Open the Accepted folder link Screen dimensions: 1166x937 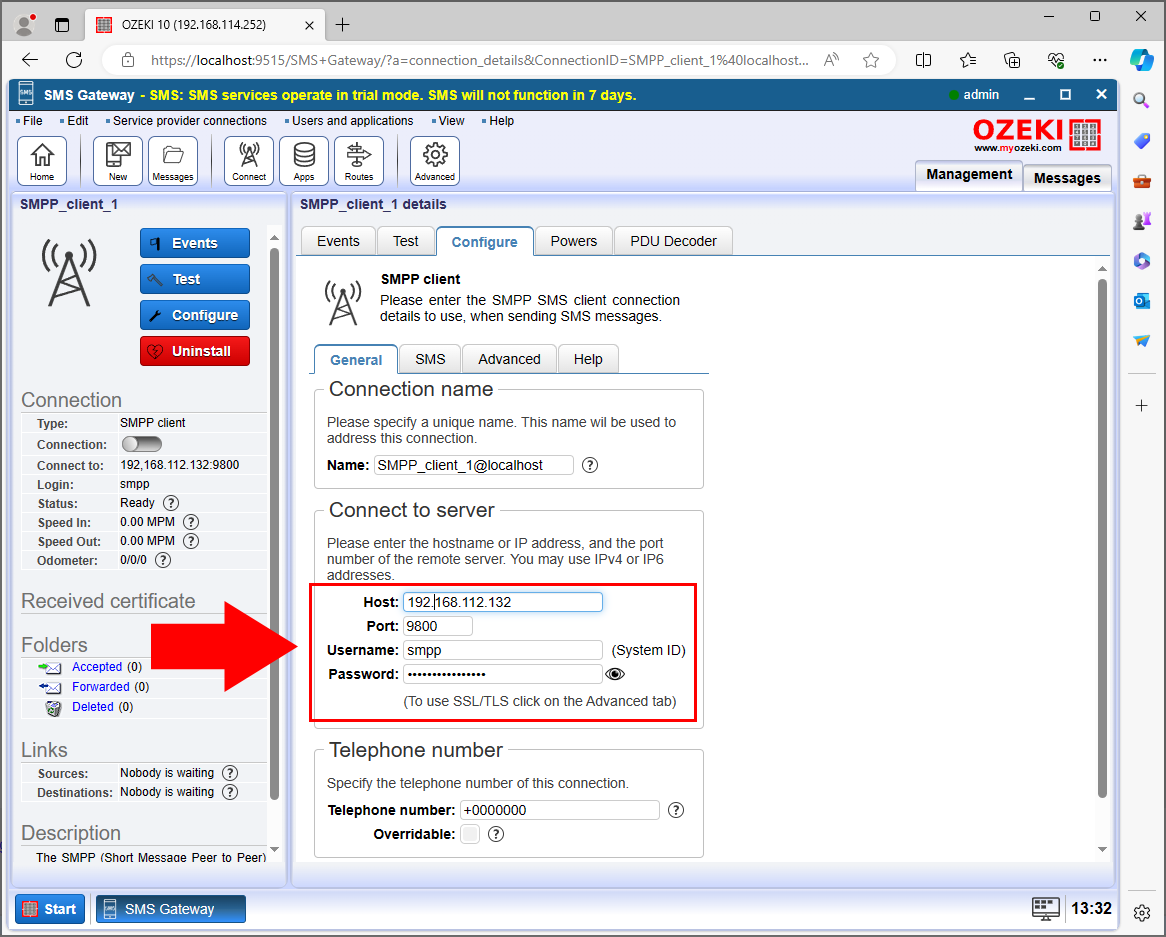tap(97, 667)
